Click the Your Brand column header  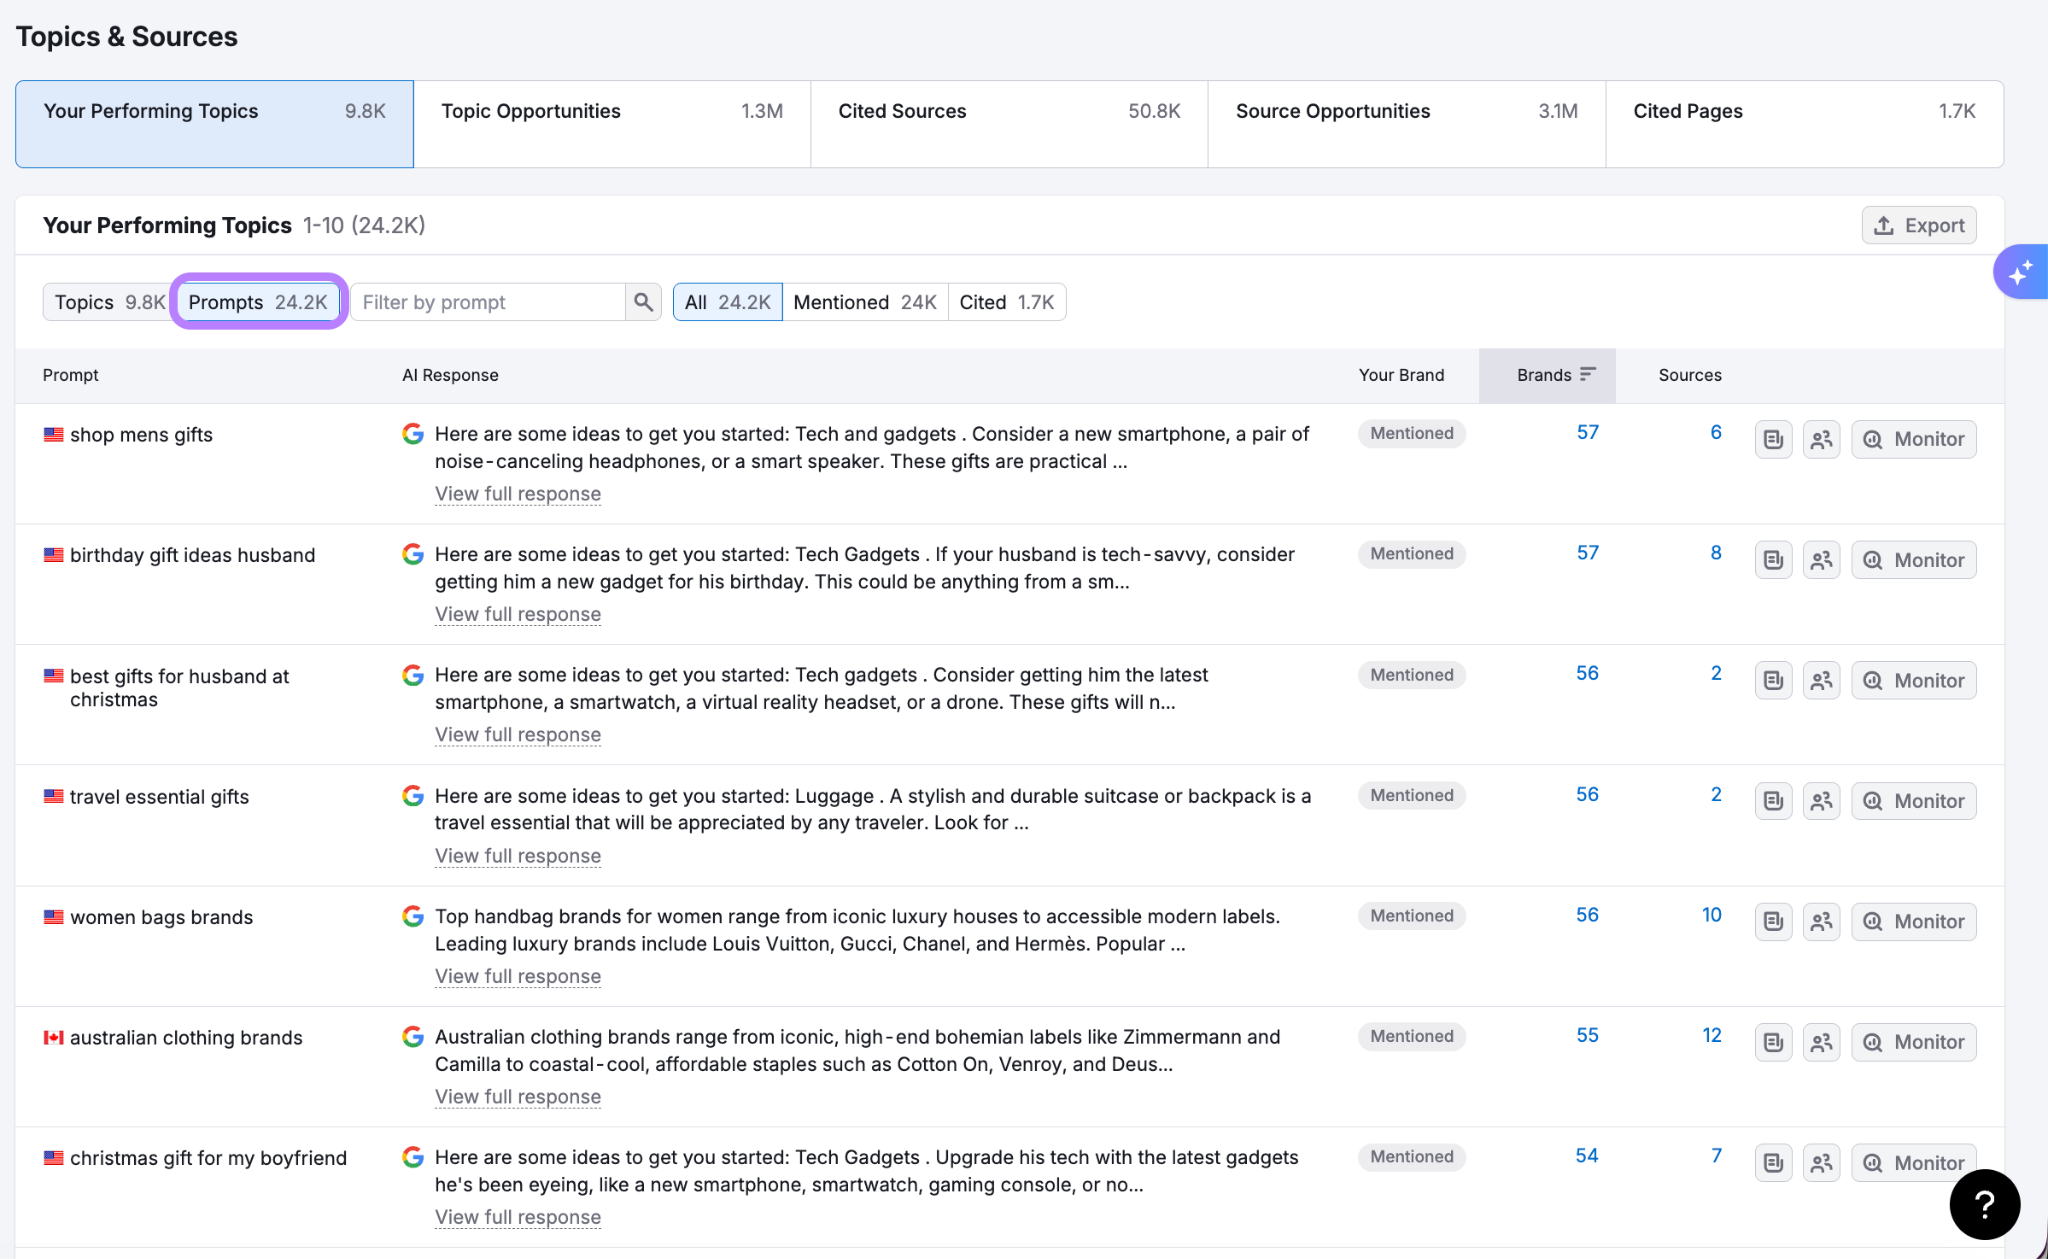pyautogui.click(x=1401, y=375)
